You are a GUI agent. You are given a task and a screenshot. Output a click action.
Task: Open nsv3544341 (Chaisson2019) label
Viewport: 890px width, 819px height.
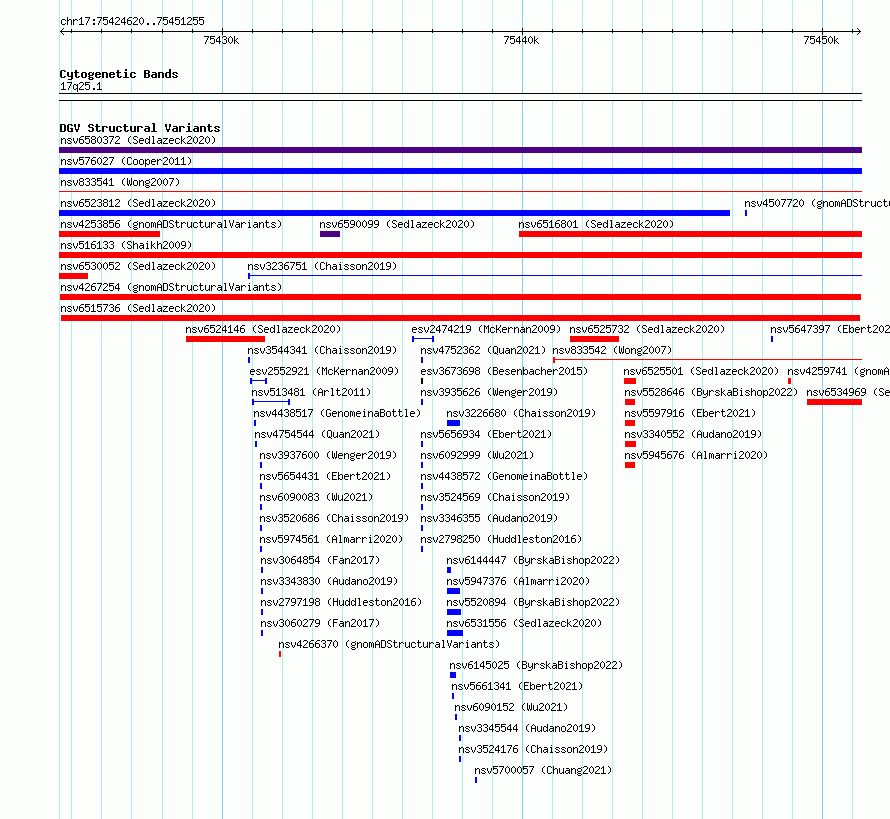[x=322, y=350]
